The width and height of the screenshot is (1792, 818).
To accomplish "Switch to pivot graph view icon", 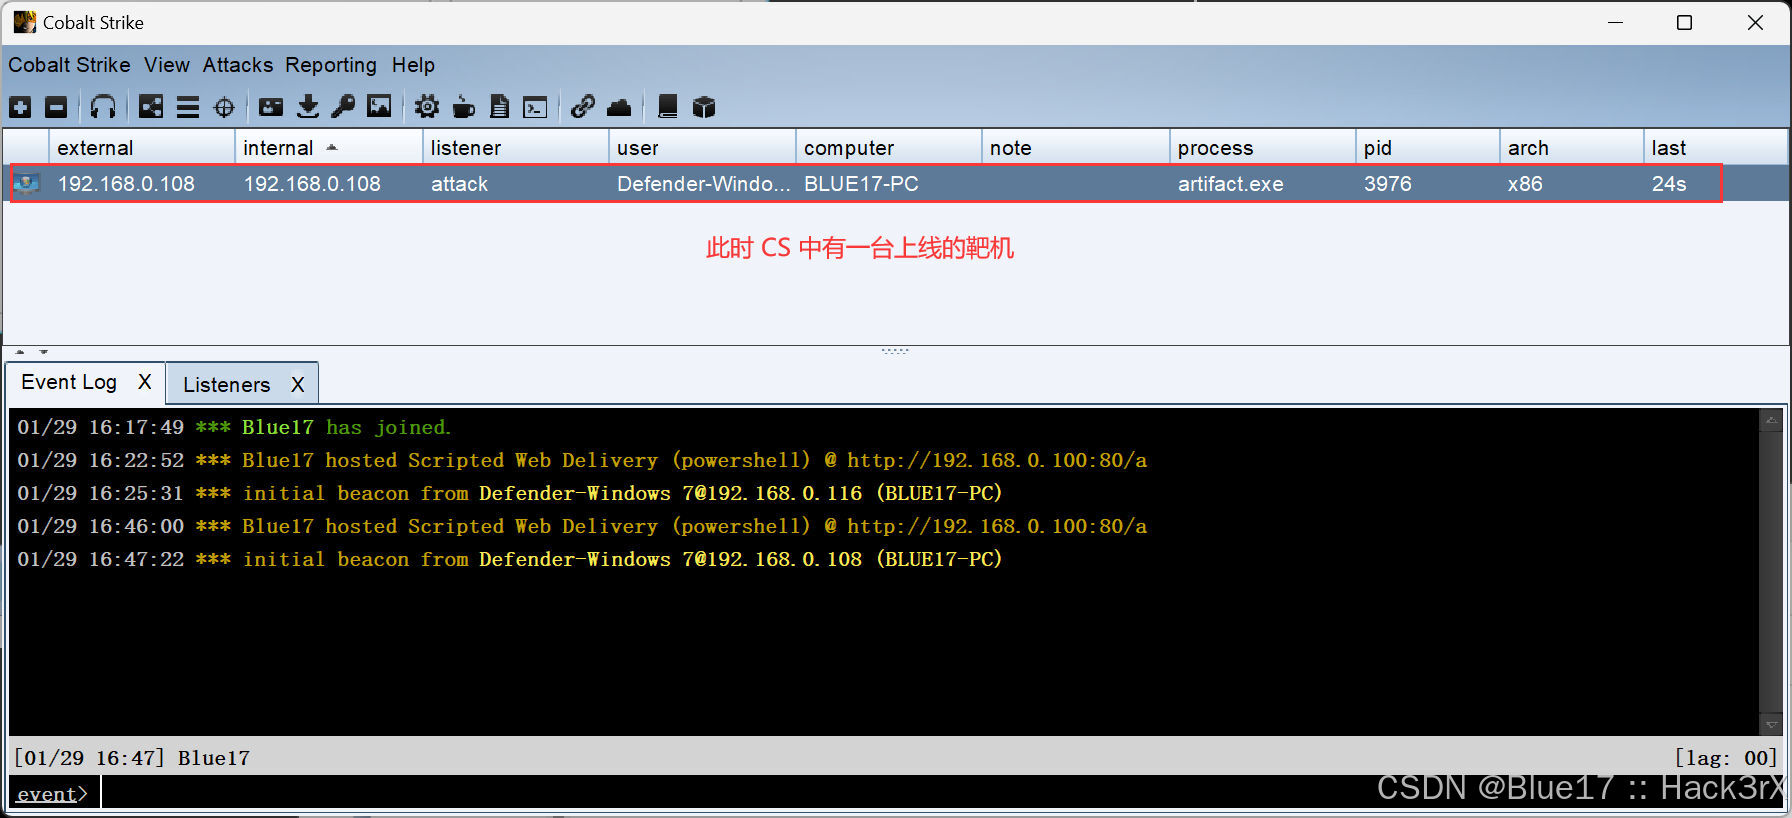I will coord(151,107).
